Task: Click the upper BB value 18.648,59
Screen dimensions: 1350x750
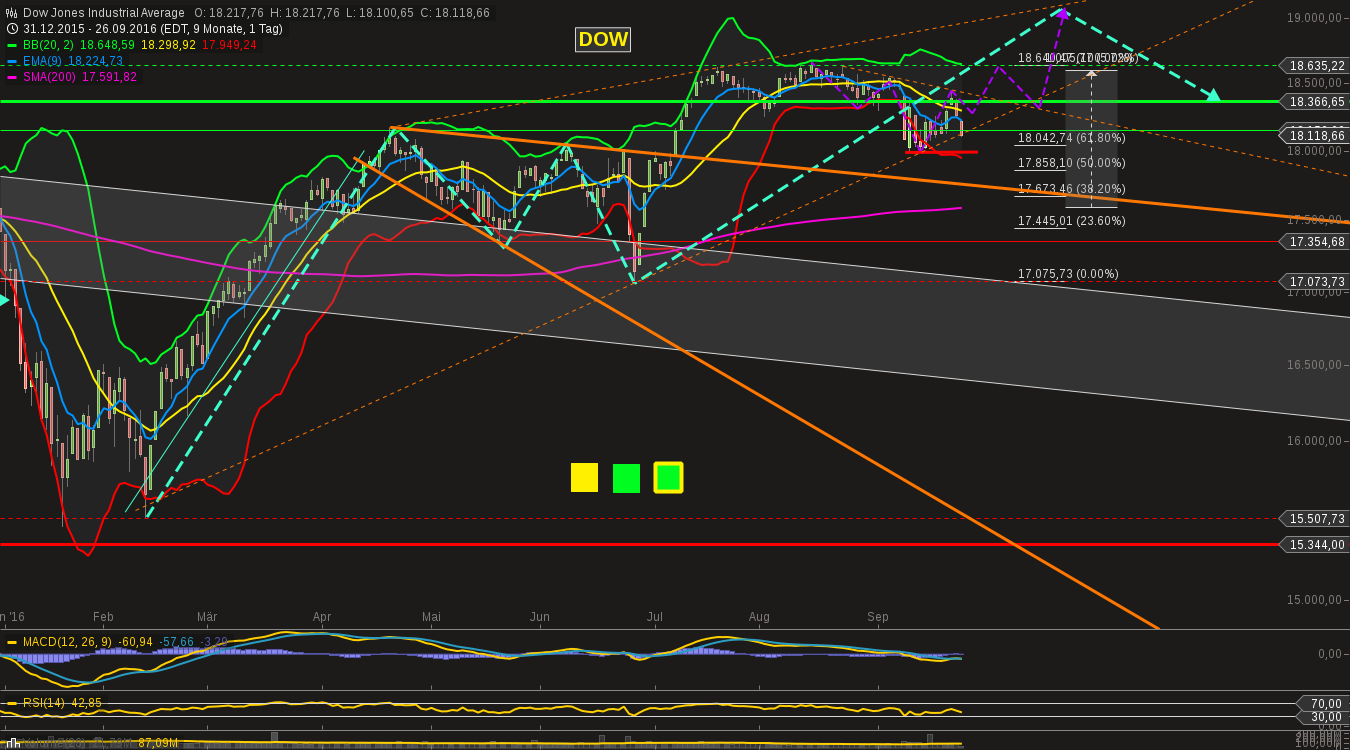Action: click(x=107, y=45)
